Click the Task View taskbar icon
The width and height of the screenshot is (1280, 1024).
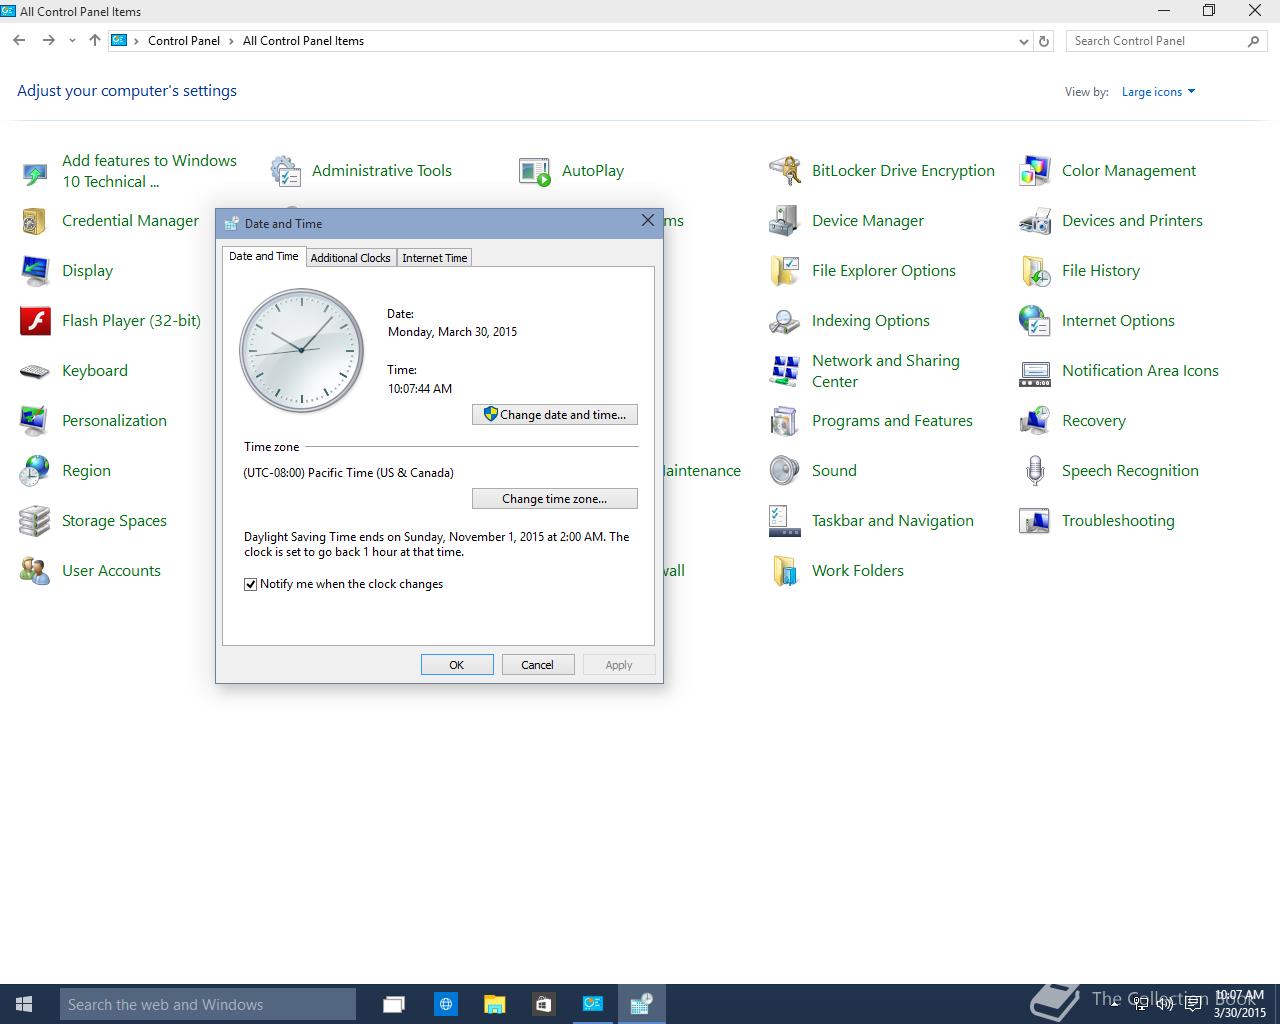(394, 1004)
